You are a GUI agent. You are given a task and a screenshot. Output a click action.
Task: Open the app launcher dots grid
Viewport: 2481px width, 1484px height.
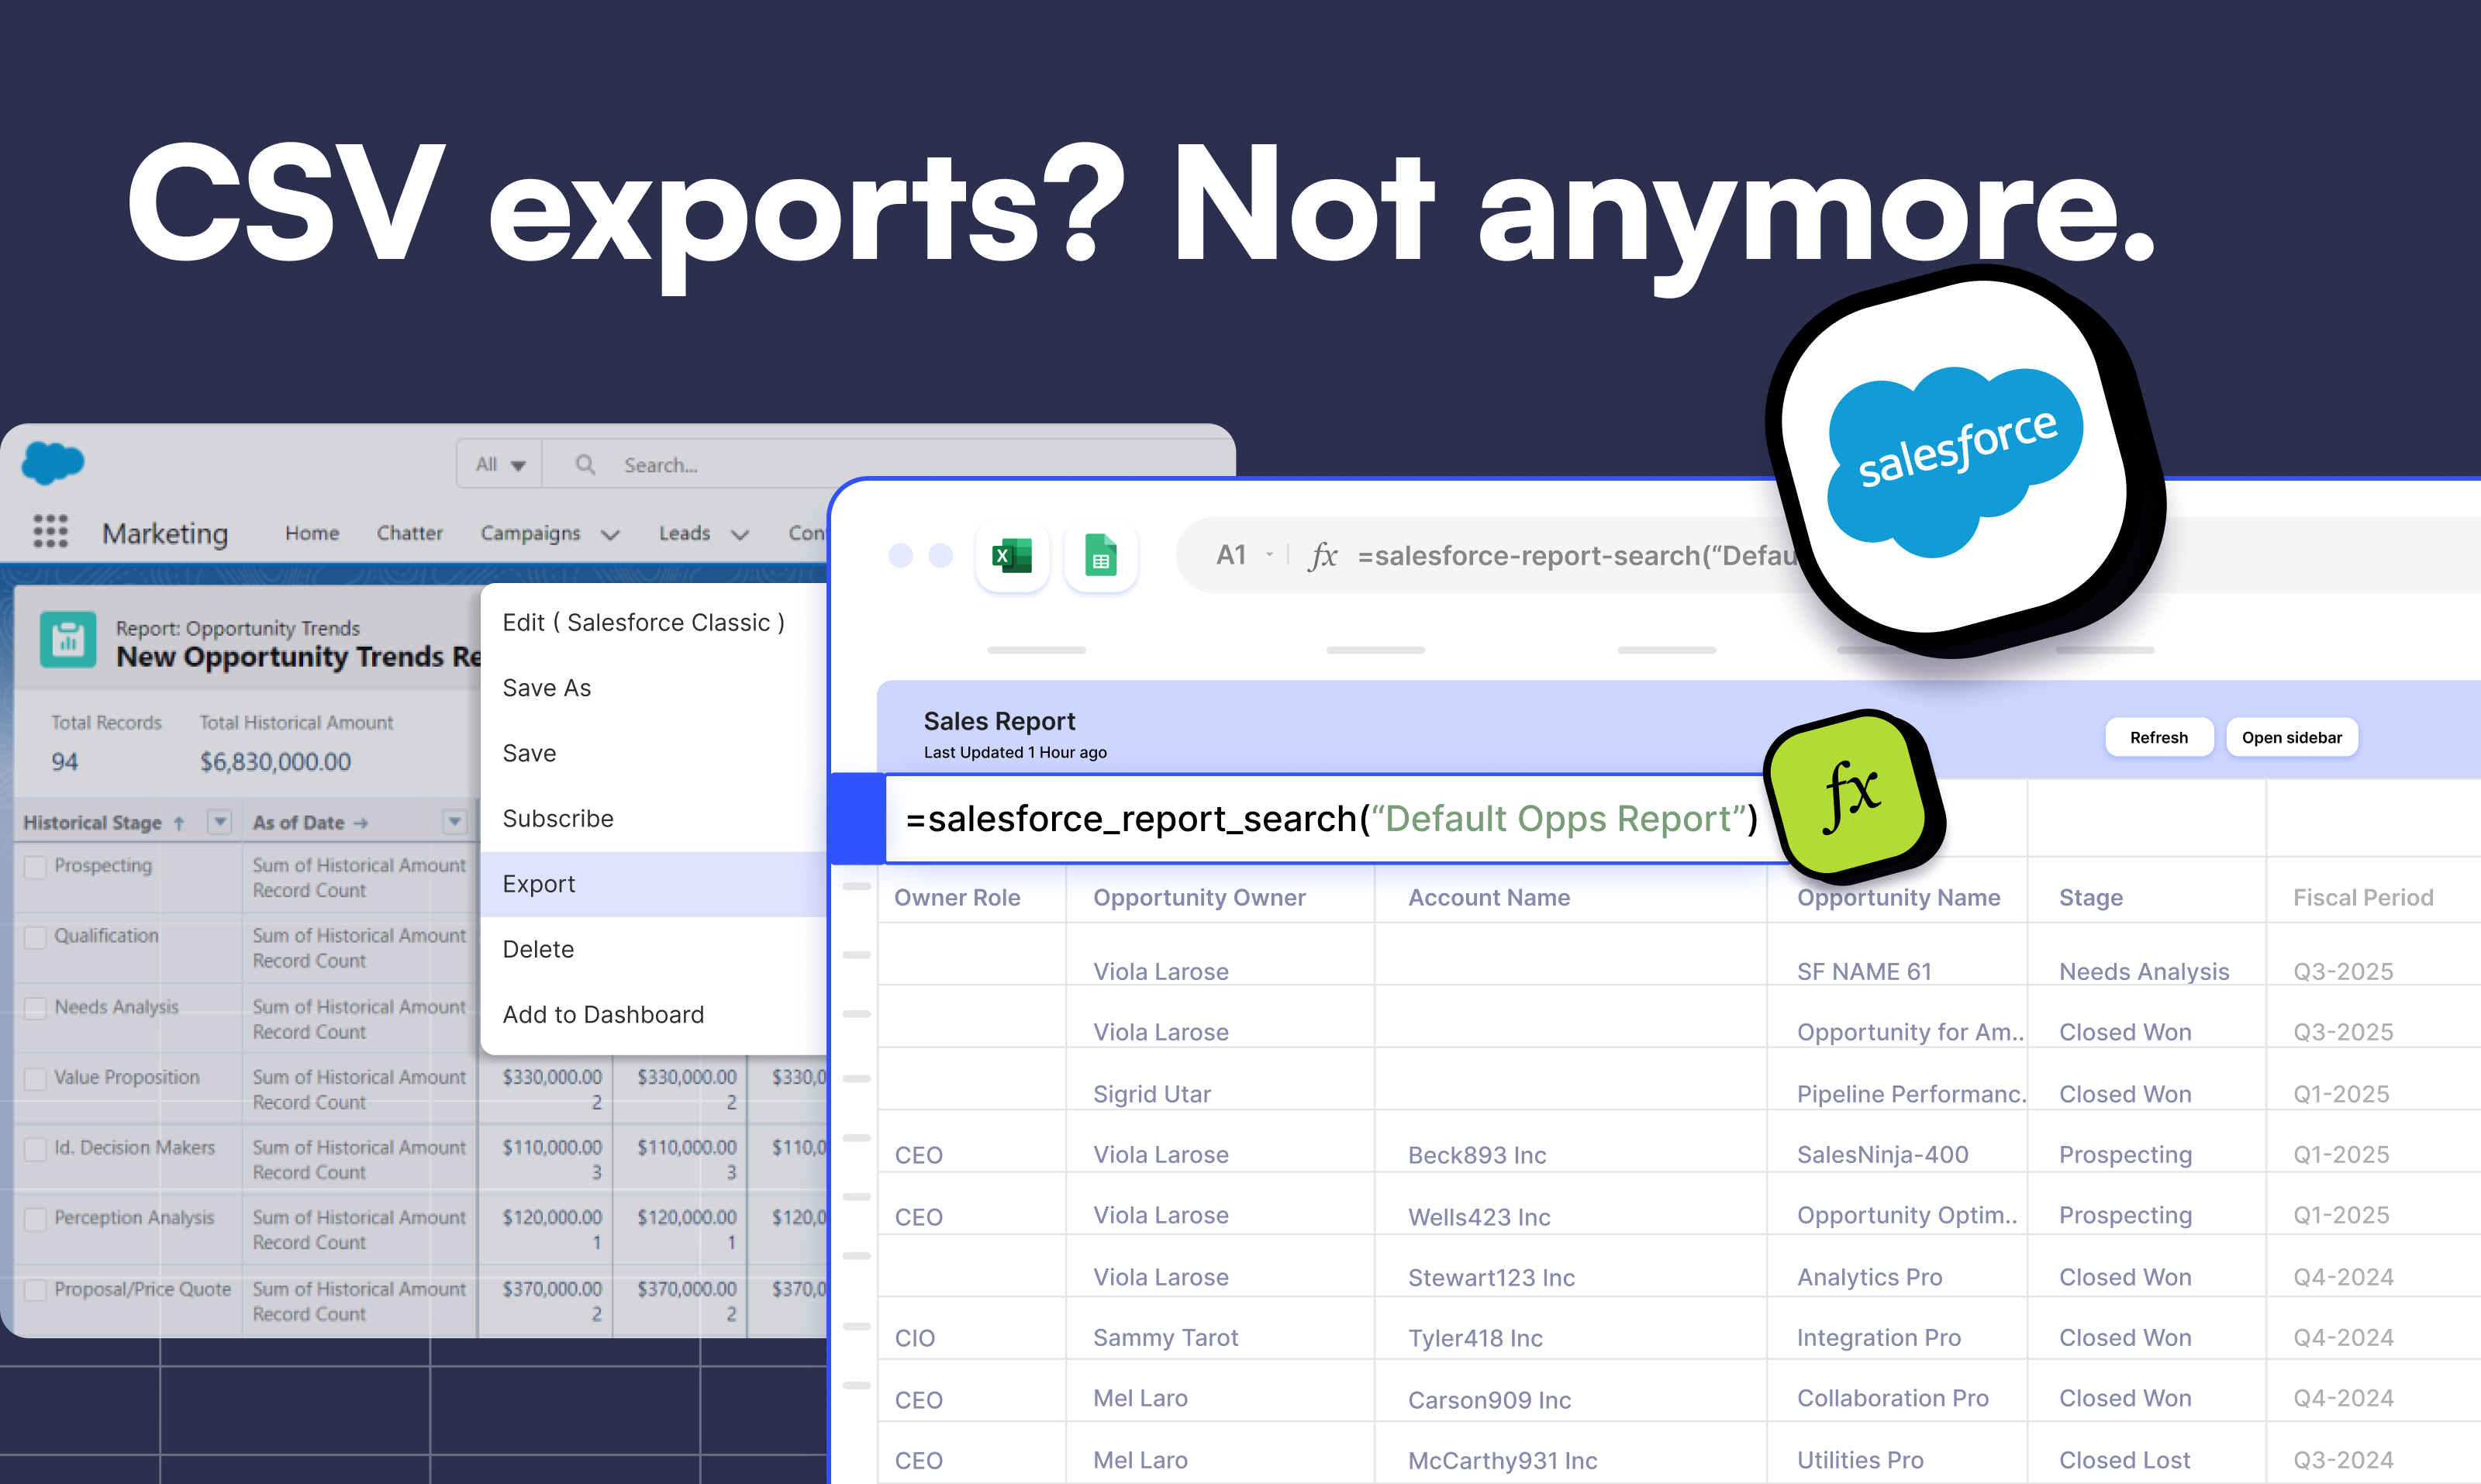pos(50,531)
